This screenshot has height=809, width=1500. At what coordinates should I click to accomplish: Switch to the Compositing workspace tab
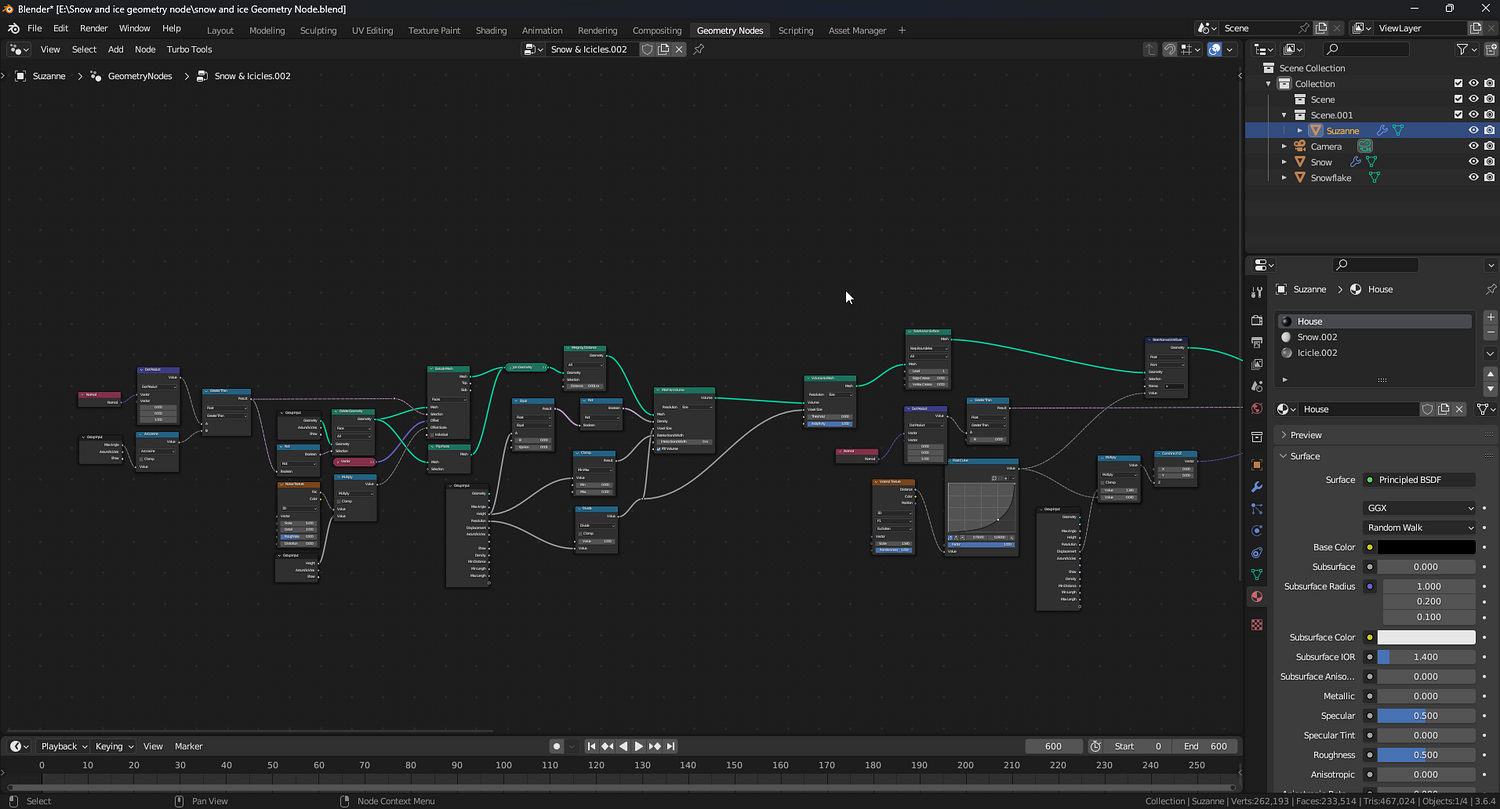[x=657, y=30]
